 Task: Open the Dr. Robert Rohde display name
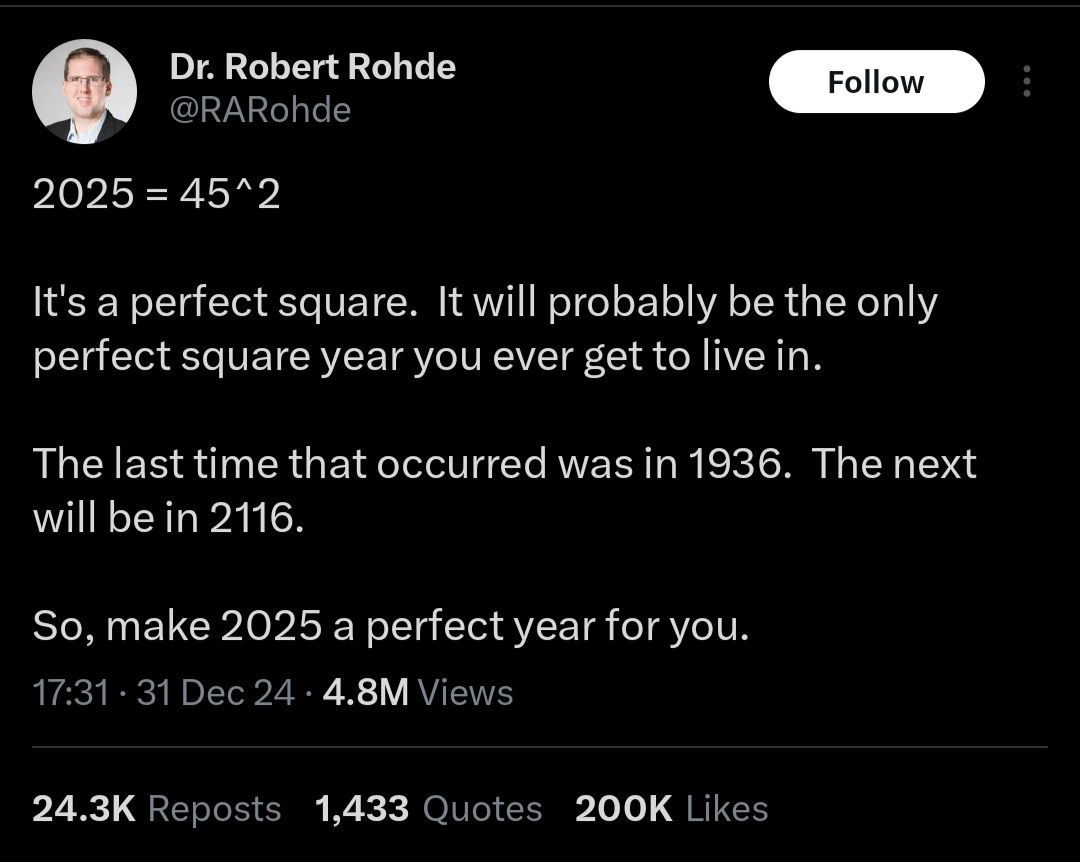[312, 67]
